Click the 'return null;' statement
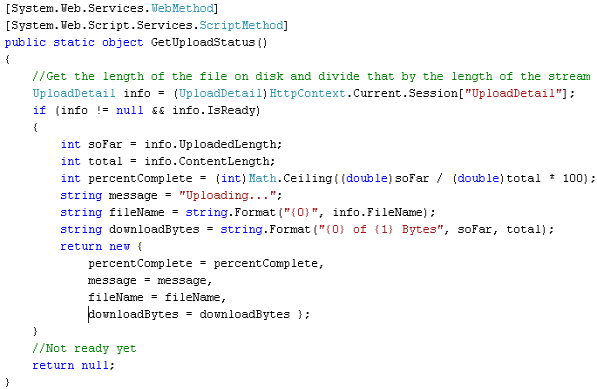Screen dimensions: 597x389 click(73, 365)
